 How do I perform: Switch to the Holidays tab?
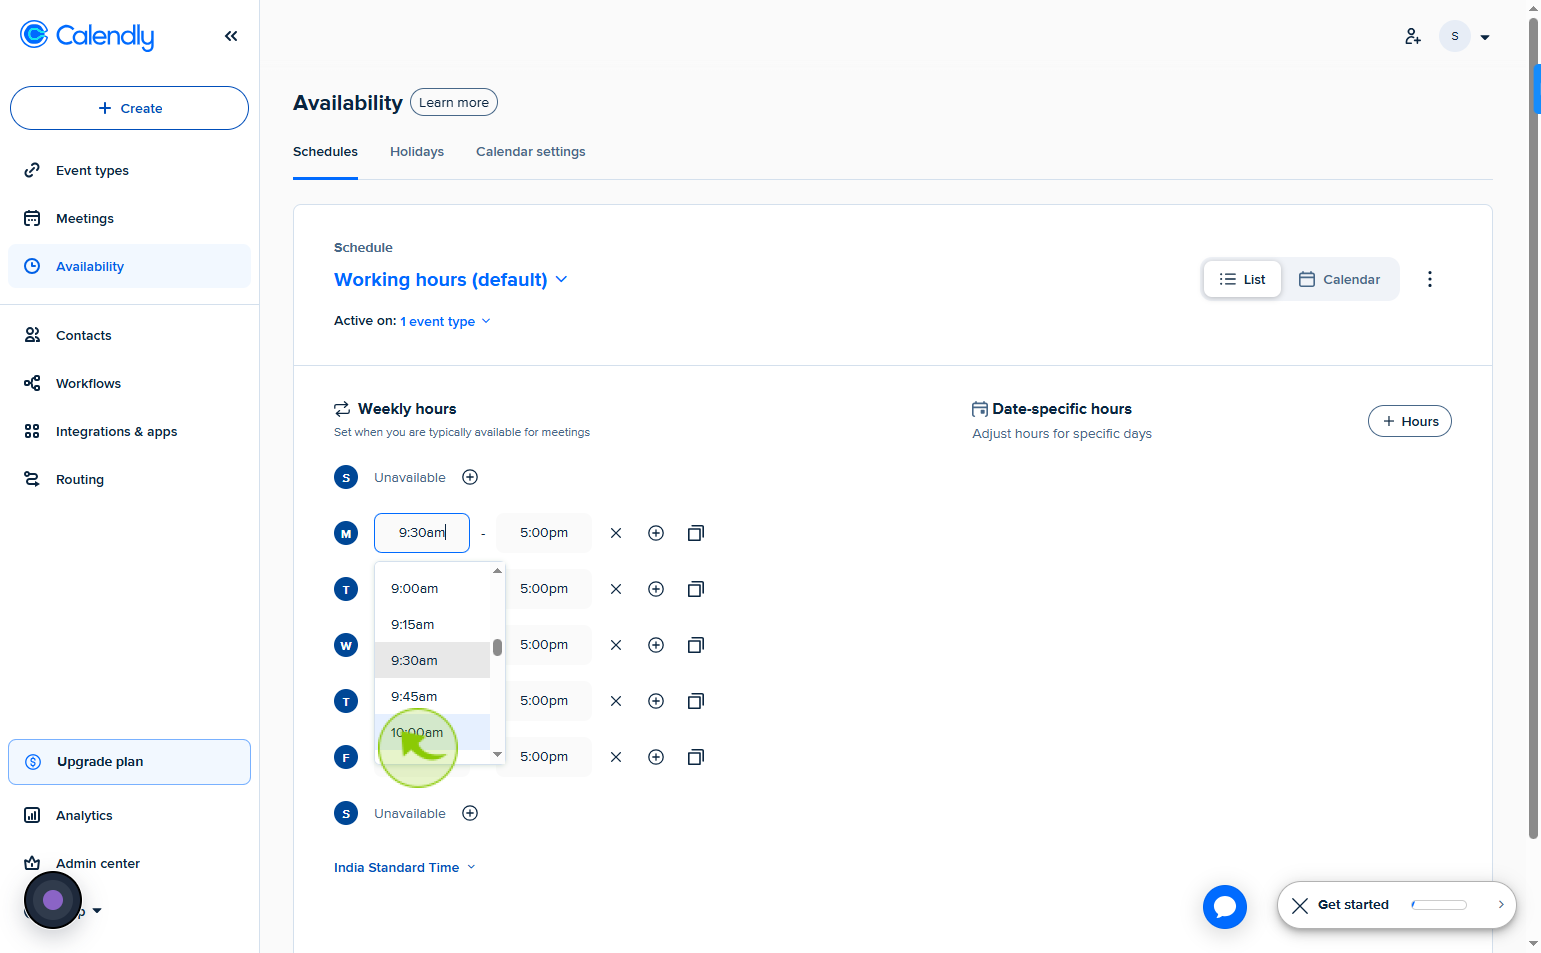[417, 152]
